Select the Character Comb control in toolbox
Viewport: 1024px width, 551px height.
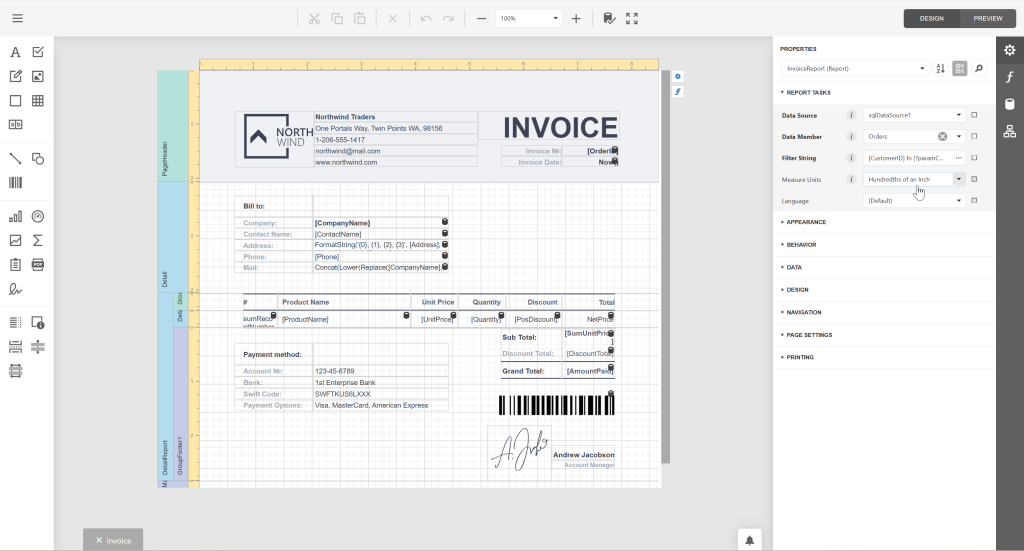click(16, 124)
